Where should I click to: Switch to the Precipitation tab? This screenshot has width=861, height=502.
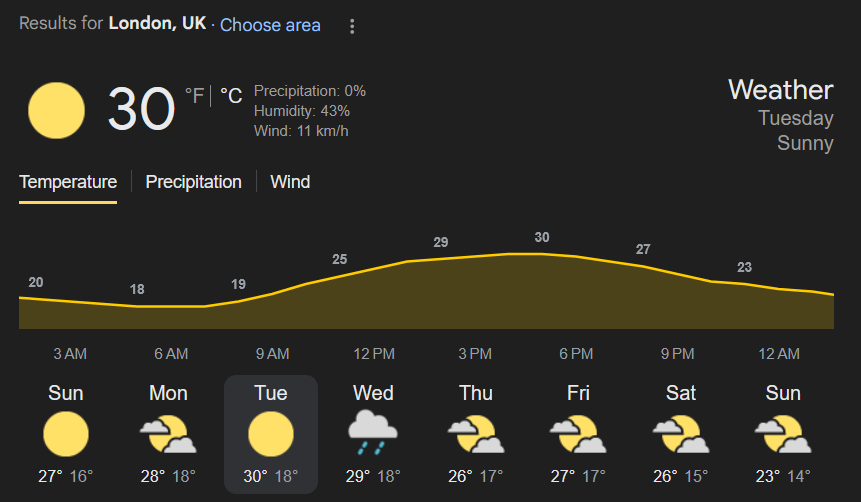point(193,182)
